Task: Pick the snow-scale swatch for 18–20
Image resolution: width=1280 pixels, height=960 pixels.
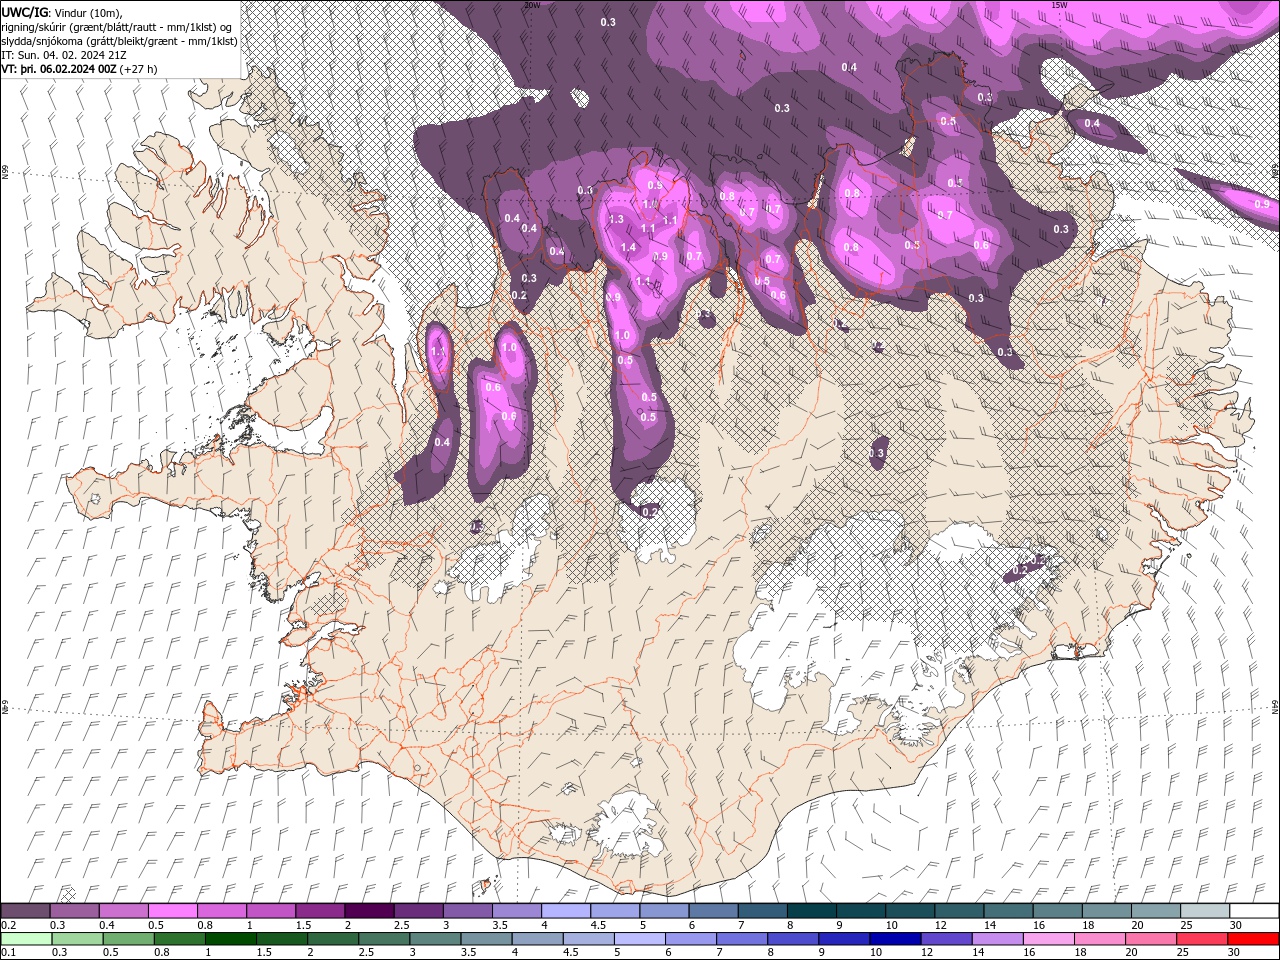Action: coord(1106,911)
